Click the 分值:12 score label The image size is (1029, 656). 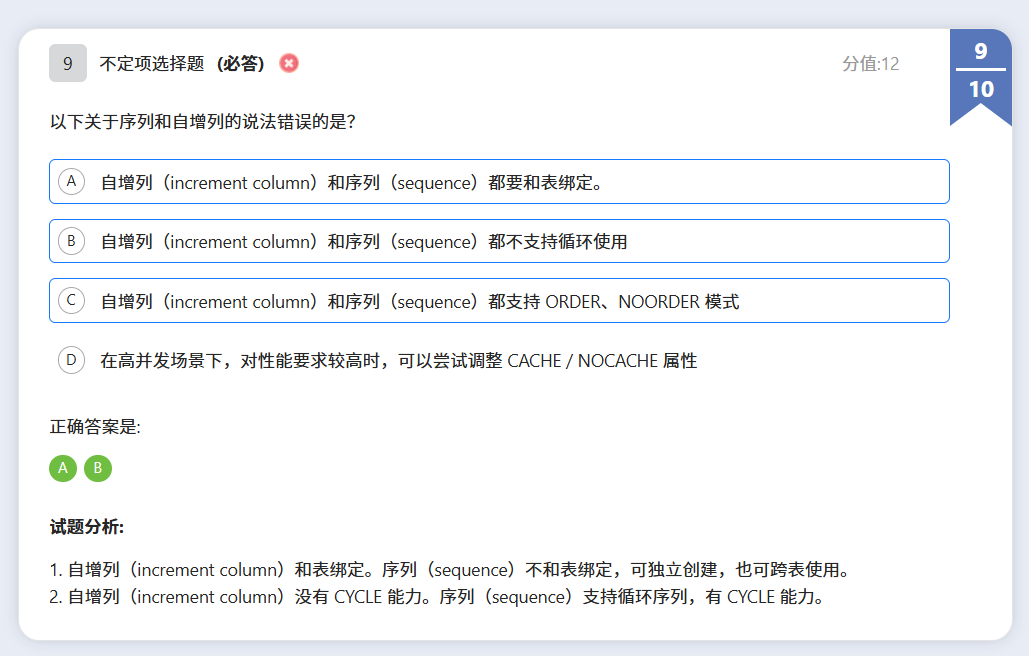tap(870, 64)
